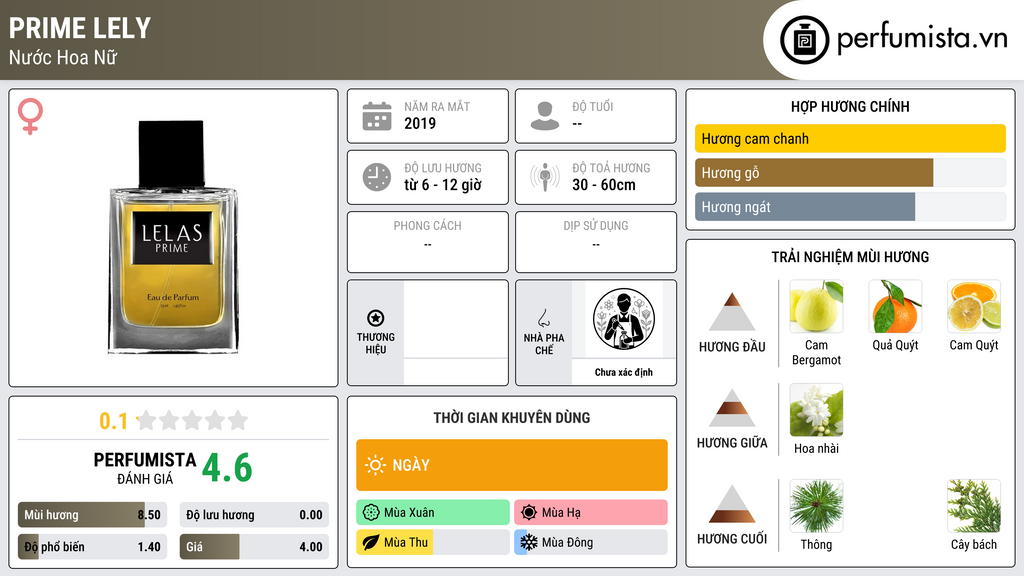Select the Mùa Xuân season bar
The width and height of the screenshot is (1024, 576).
pos(433,513)
